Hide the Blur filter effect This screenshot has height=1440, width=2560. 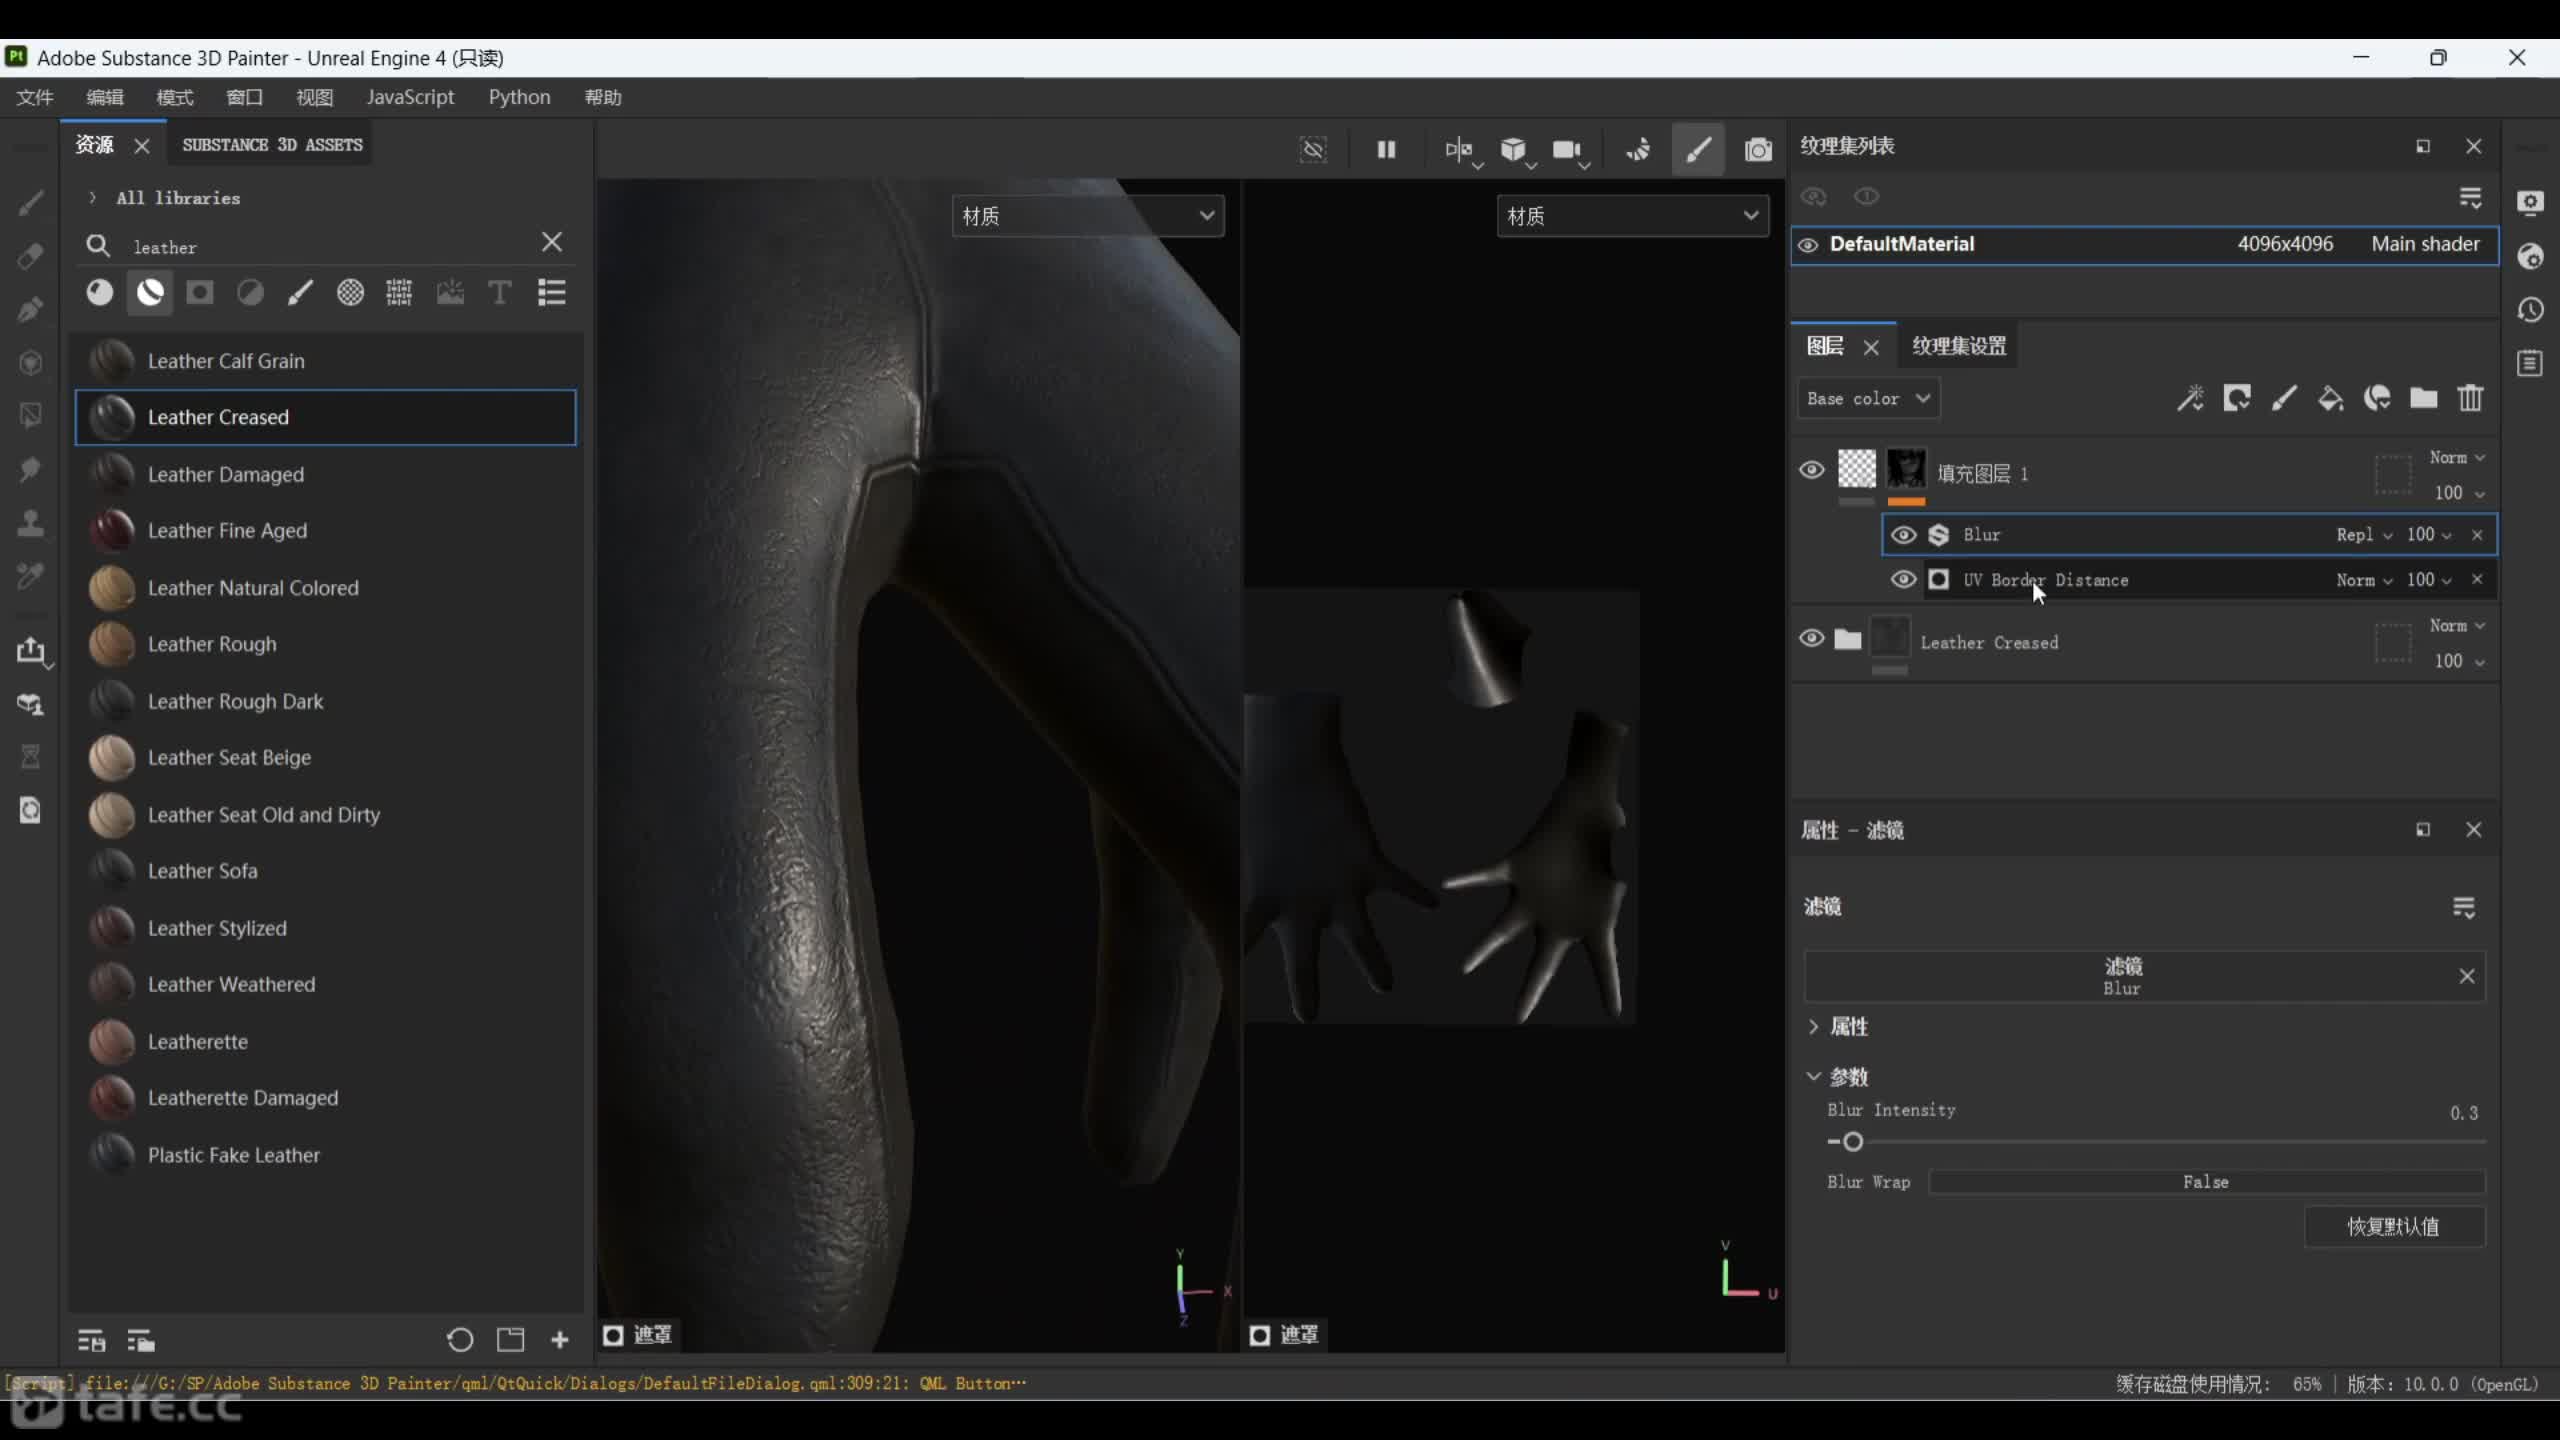pyautogui.click(x=1903, y=535)
